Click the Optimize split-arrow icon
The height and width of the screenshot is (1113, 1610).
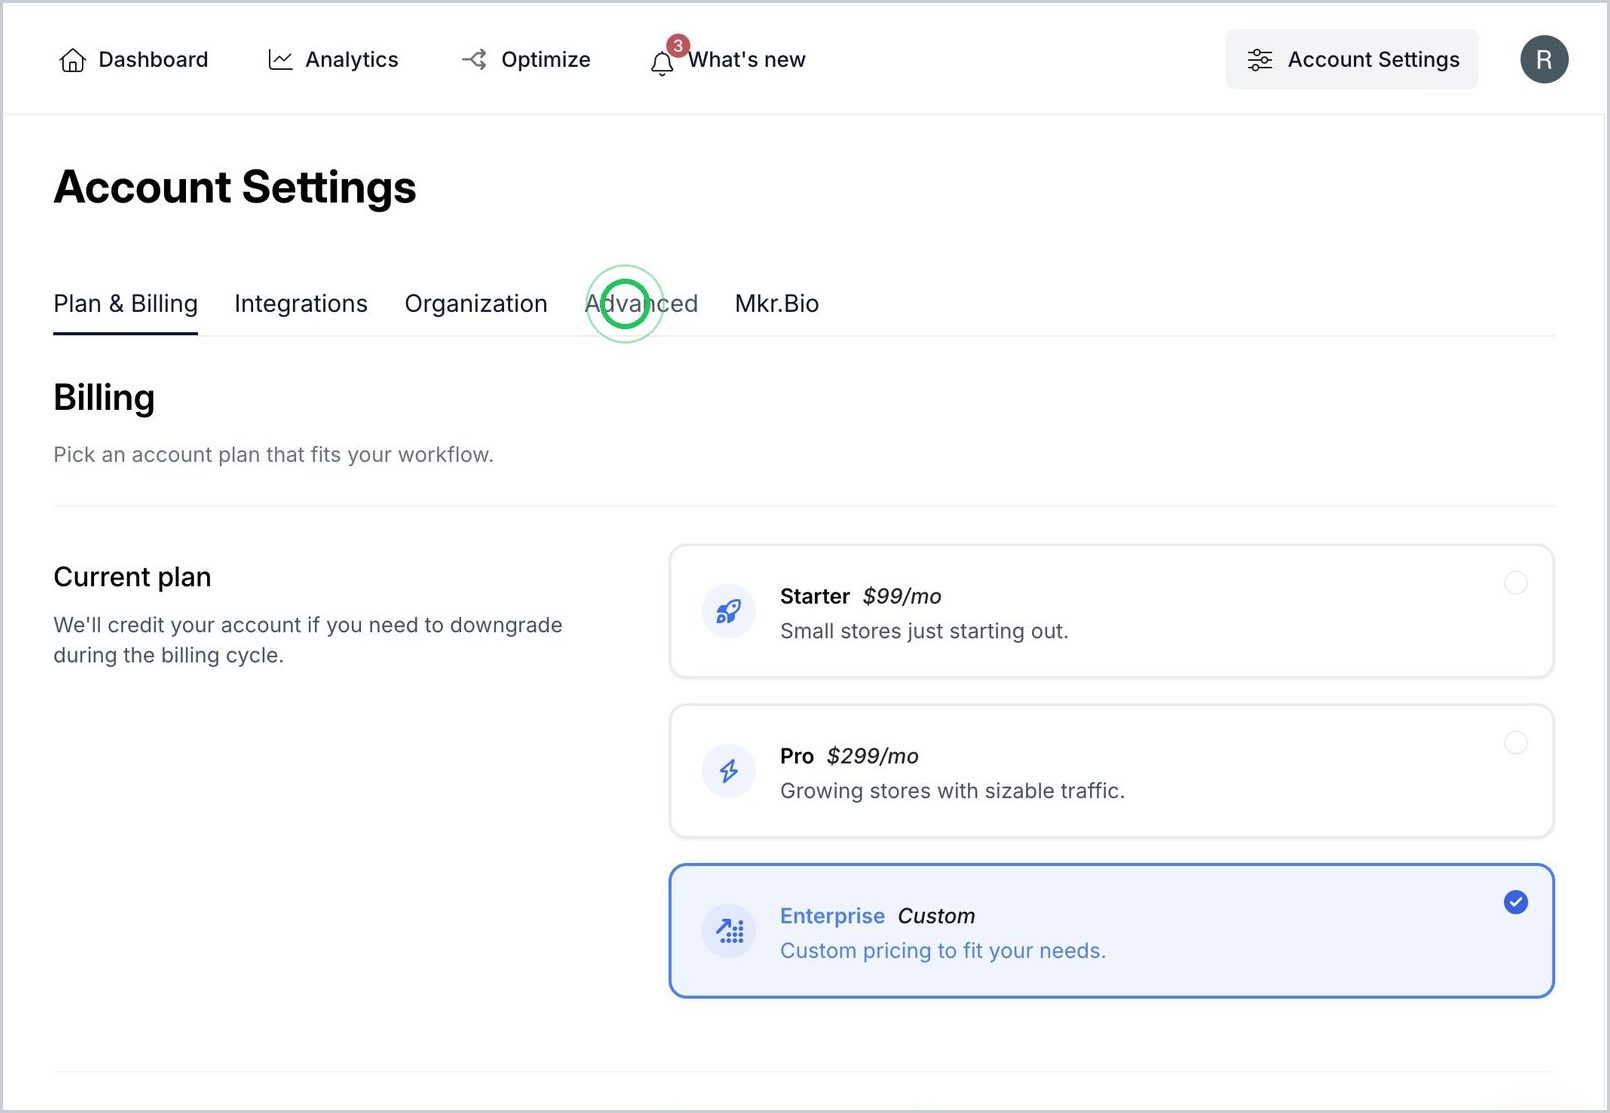[474, 60]
